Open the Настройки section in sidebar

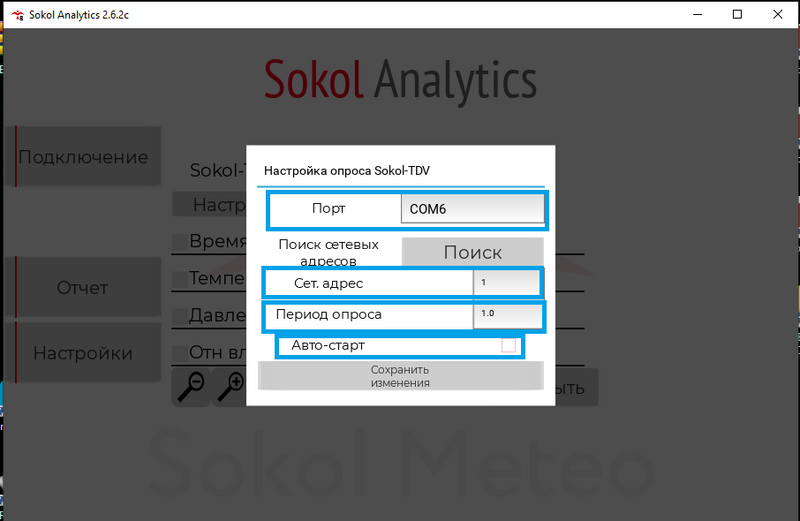click(x=83, y=353)
